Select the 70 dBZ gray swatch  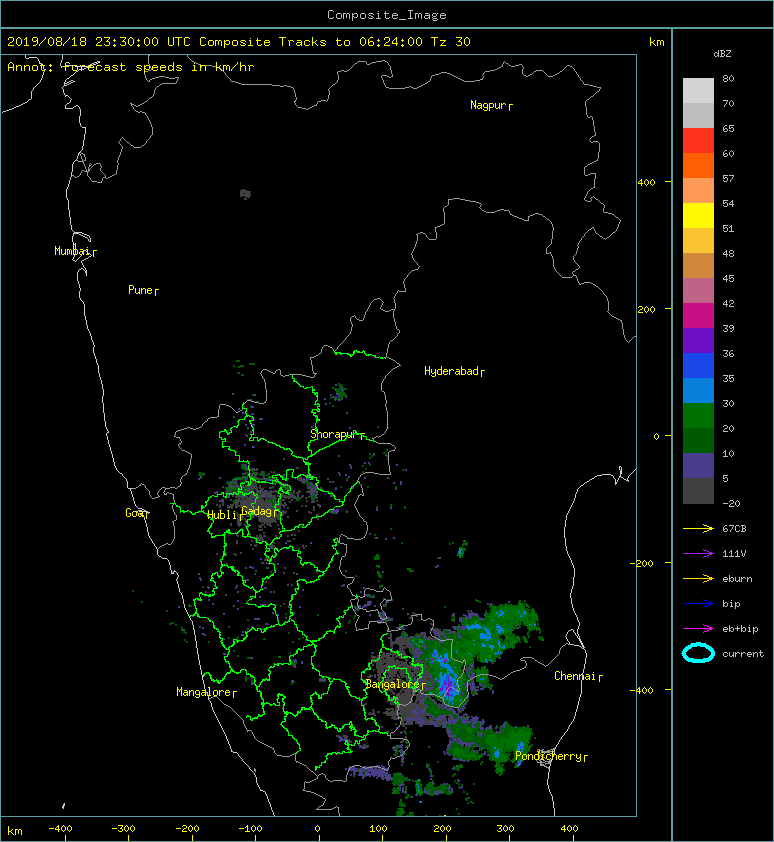click(698, 115)
